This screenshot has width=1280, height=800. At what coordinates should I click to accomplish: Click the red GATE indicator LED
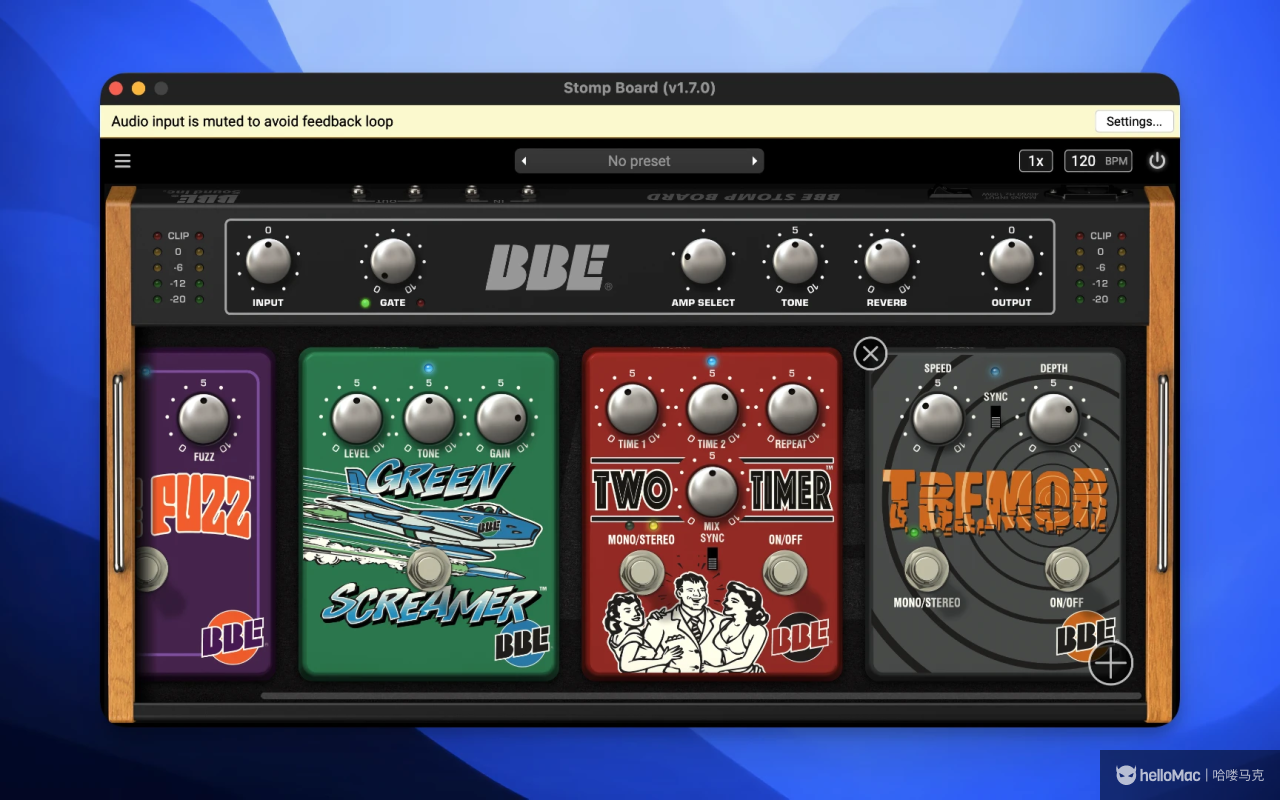[x=420, y=303]
